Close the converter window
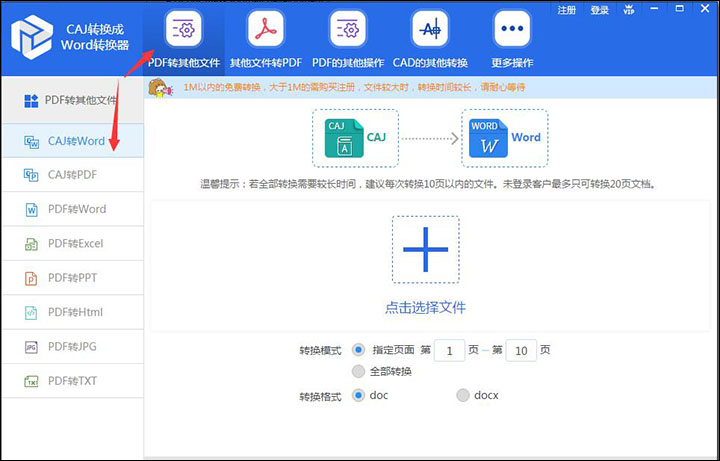 (x=705, y=9)
